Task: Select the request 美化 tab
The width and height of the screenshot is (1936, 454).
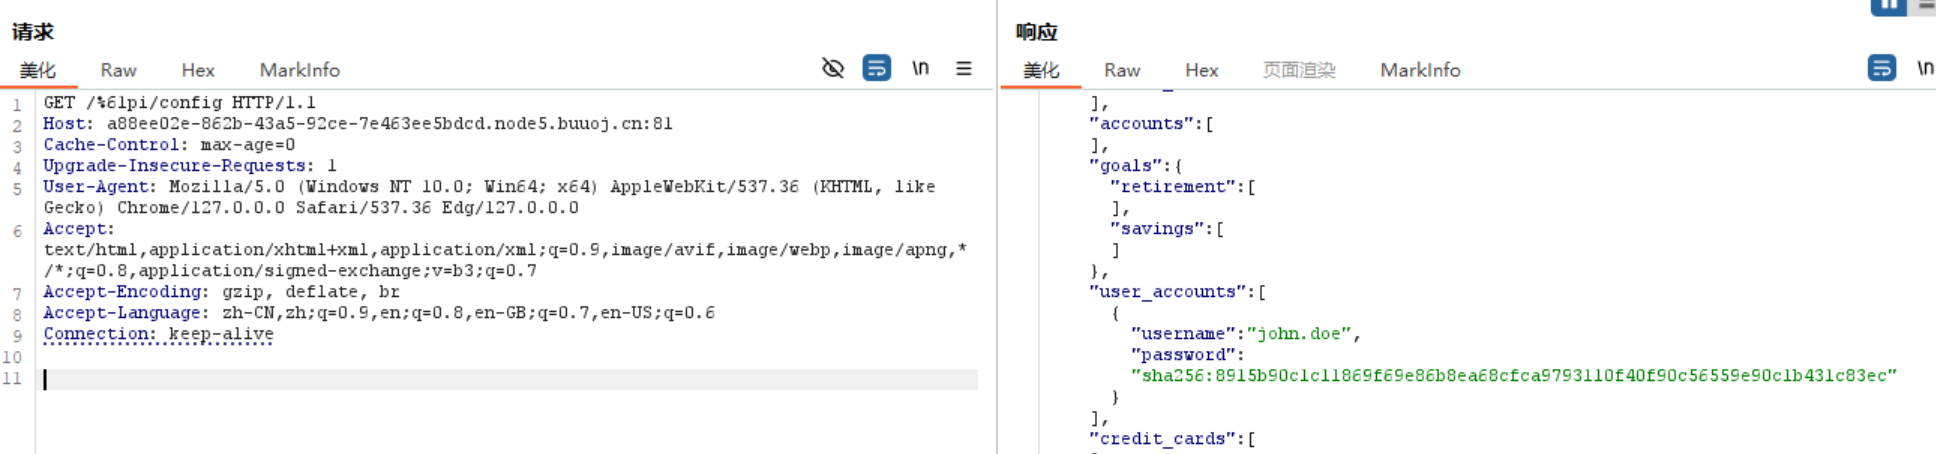Action: tap(38, 70)
